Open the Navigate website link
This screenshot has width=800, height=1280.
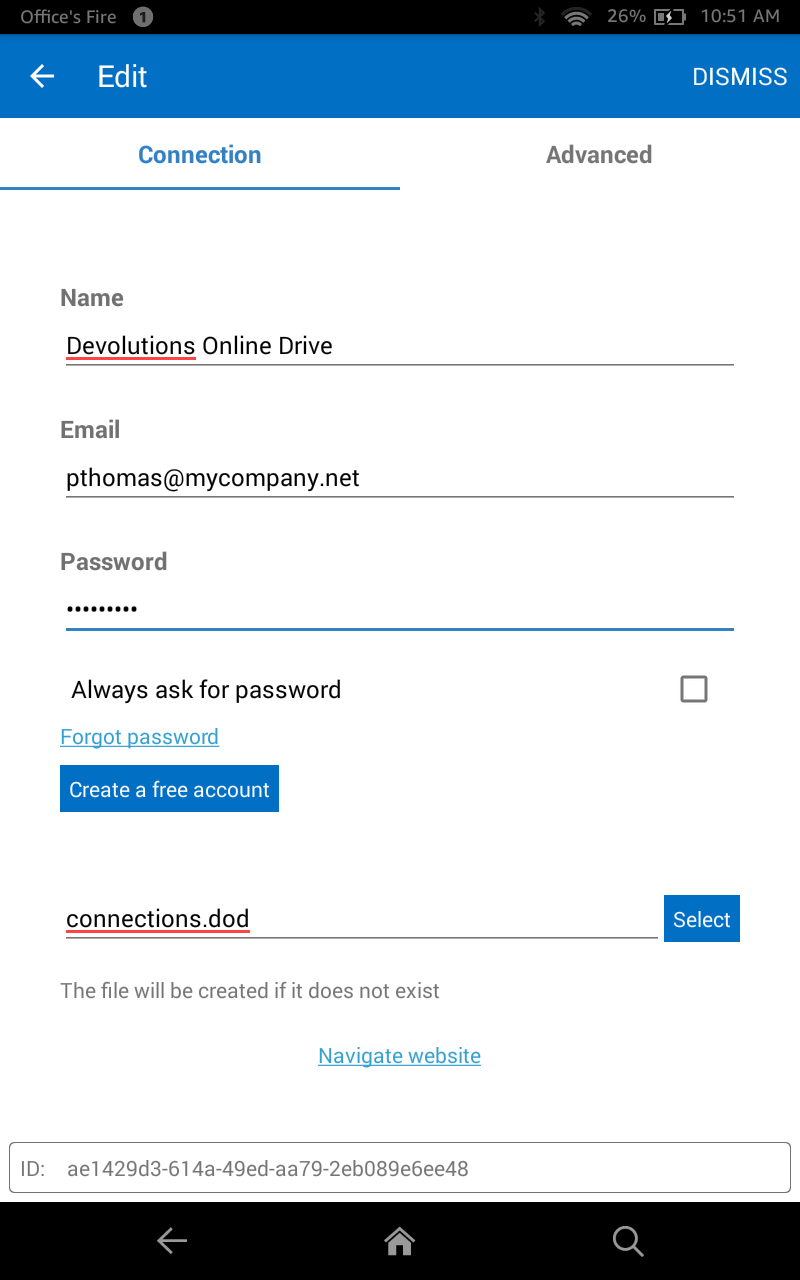tap(399, 1056)
